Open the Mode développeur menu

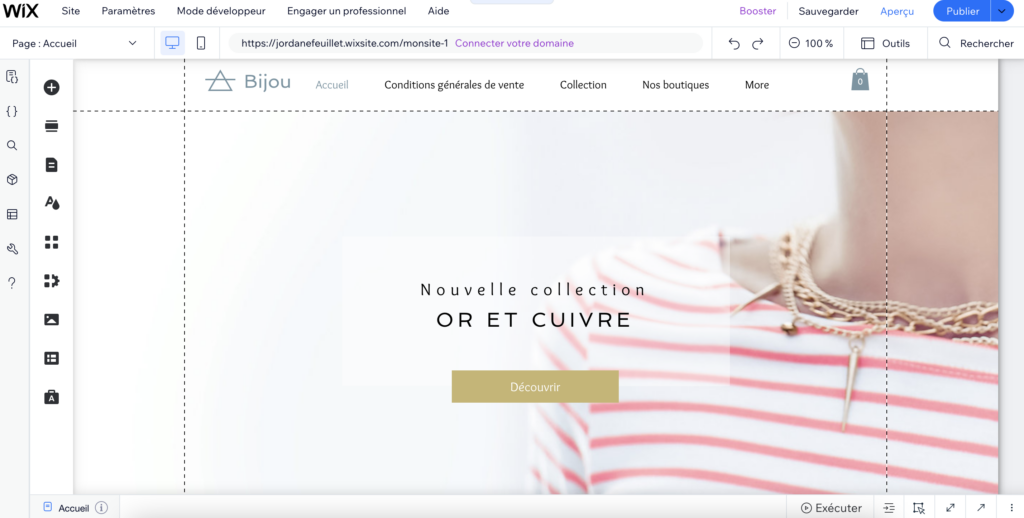[221, 11]
